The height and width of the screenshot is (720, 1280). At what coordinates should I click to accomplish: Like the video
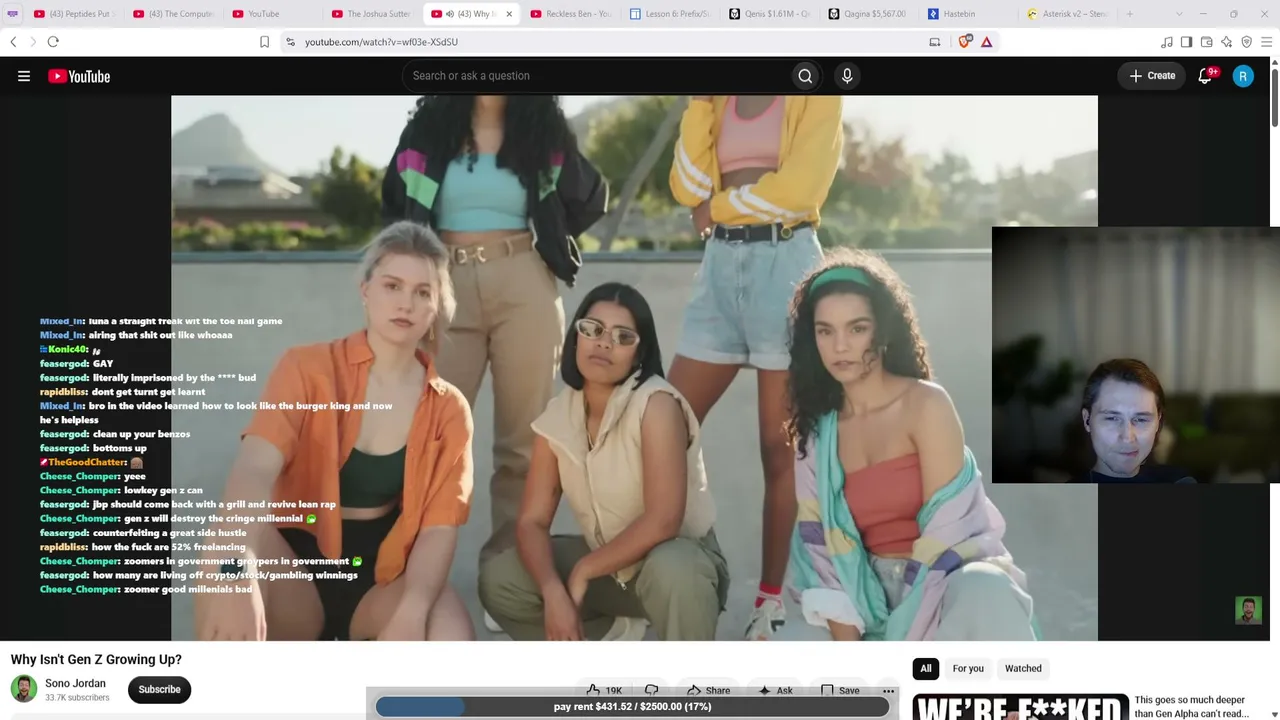604,690
